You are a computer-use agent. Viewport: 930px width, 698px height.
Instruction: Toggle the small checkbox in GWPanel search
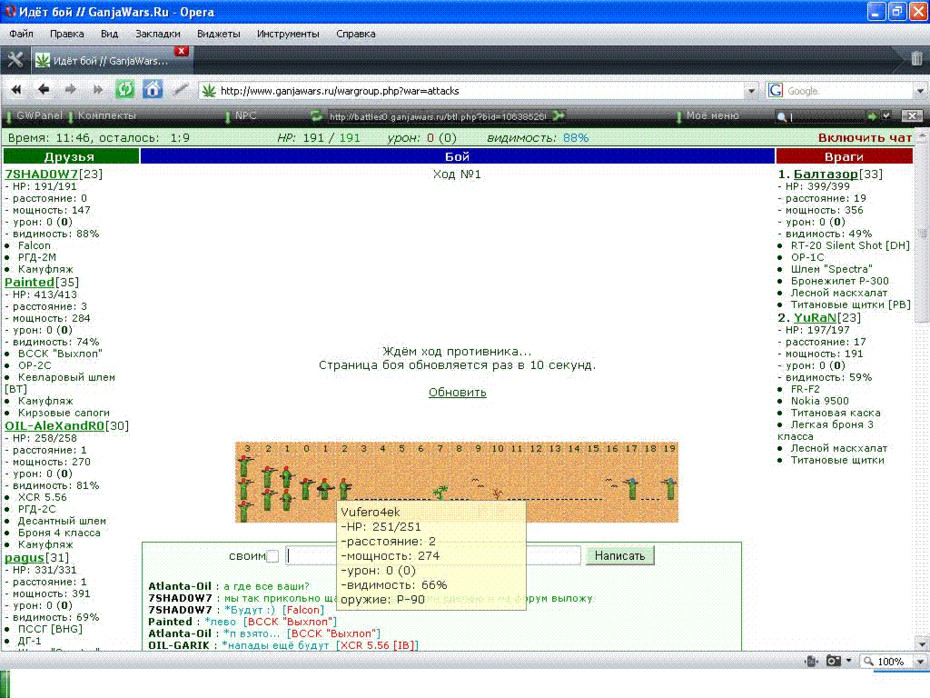886,116
